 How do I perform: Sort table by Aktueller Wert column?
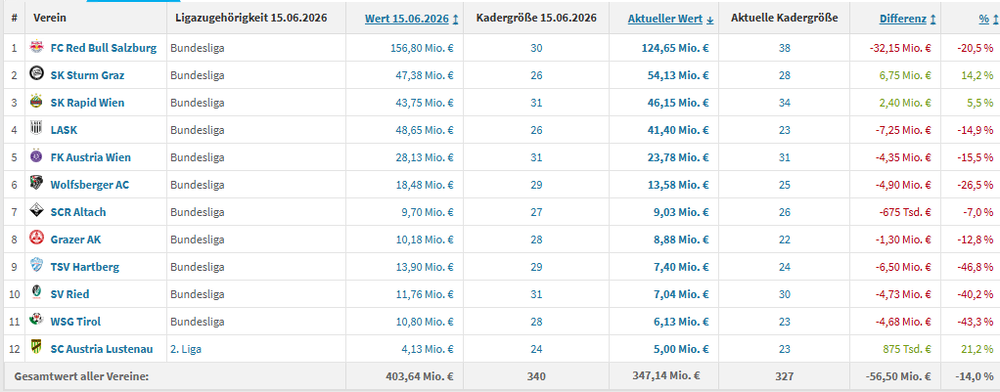671,19
